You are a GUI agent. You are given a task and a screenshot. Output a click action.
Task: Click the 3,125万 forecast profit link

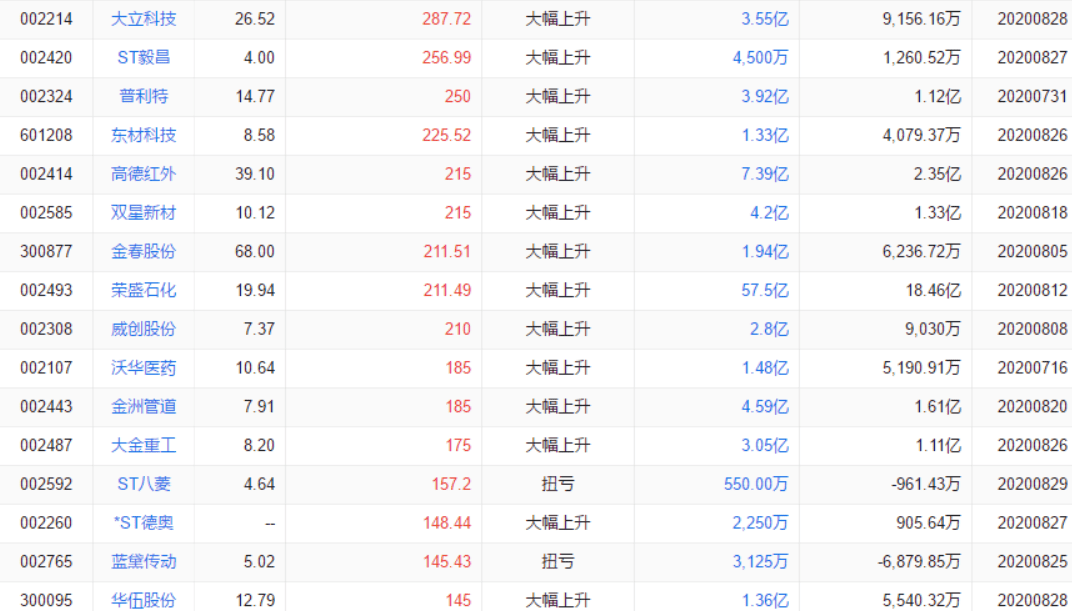click(761, 562)
